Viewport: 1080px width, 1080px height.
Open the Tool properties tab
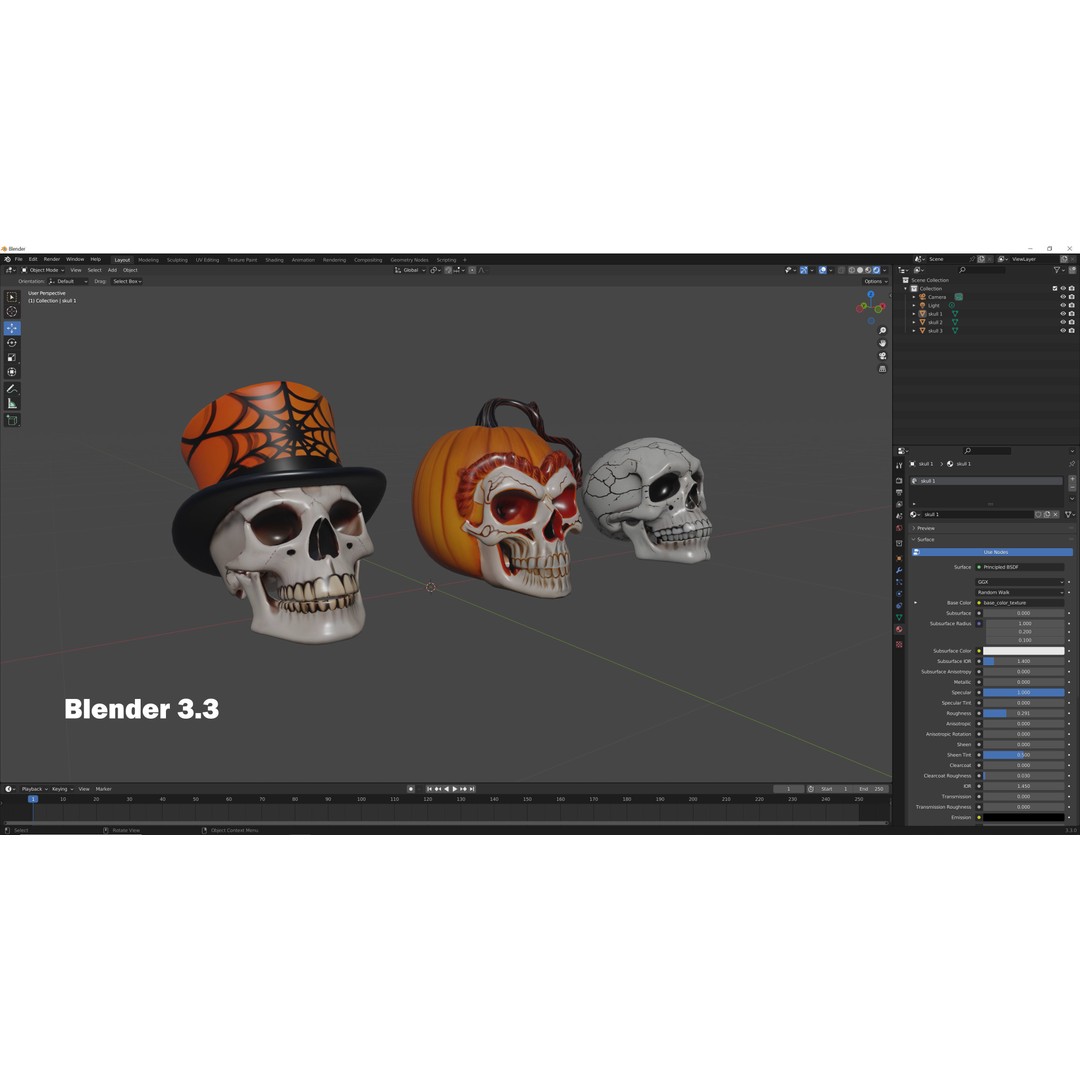pos(899,466)
